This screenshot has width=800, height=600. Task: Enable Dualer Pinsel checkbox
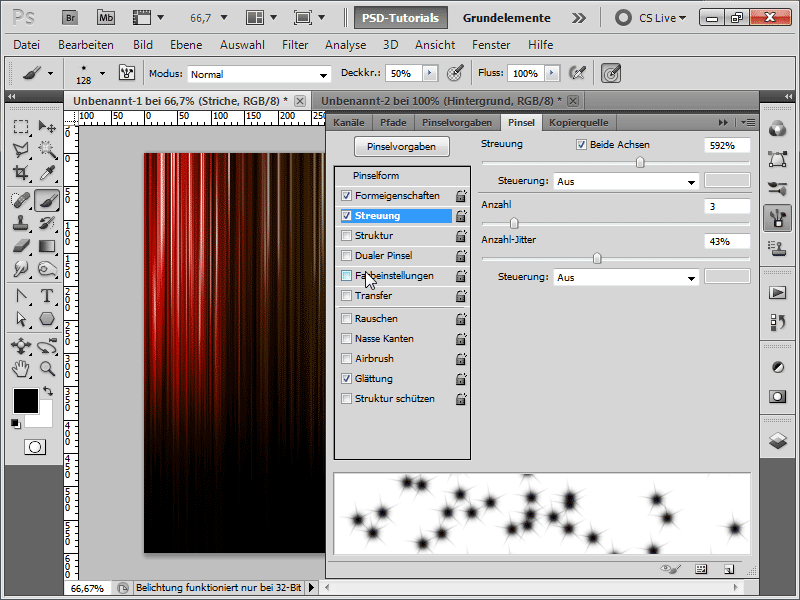point(346,255)
